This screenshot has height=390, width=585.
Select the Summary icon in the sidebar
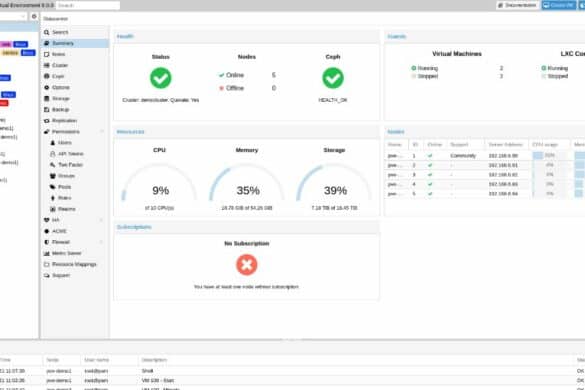(x=47, y=43)
